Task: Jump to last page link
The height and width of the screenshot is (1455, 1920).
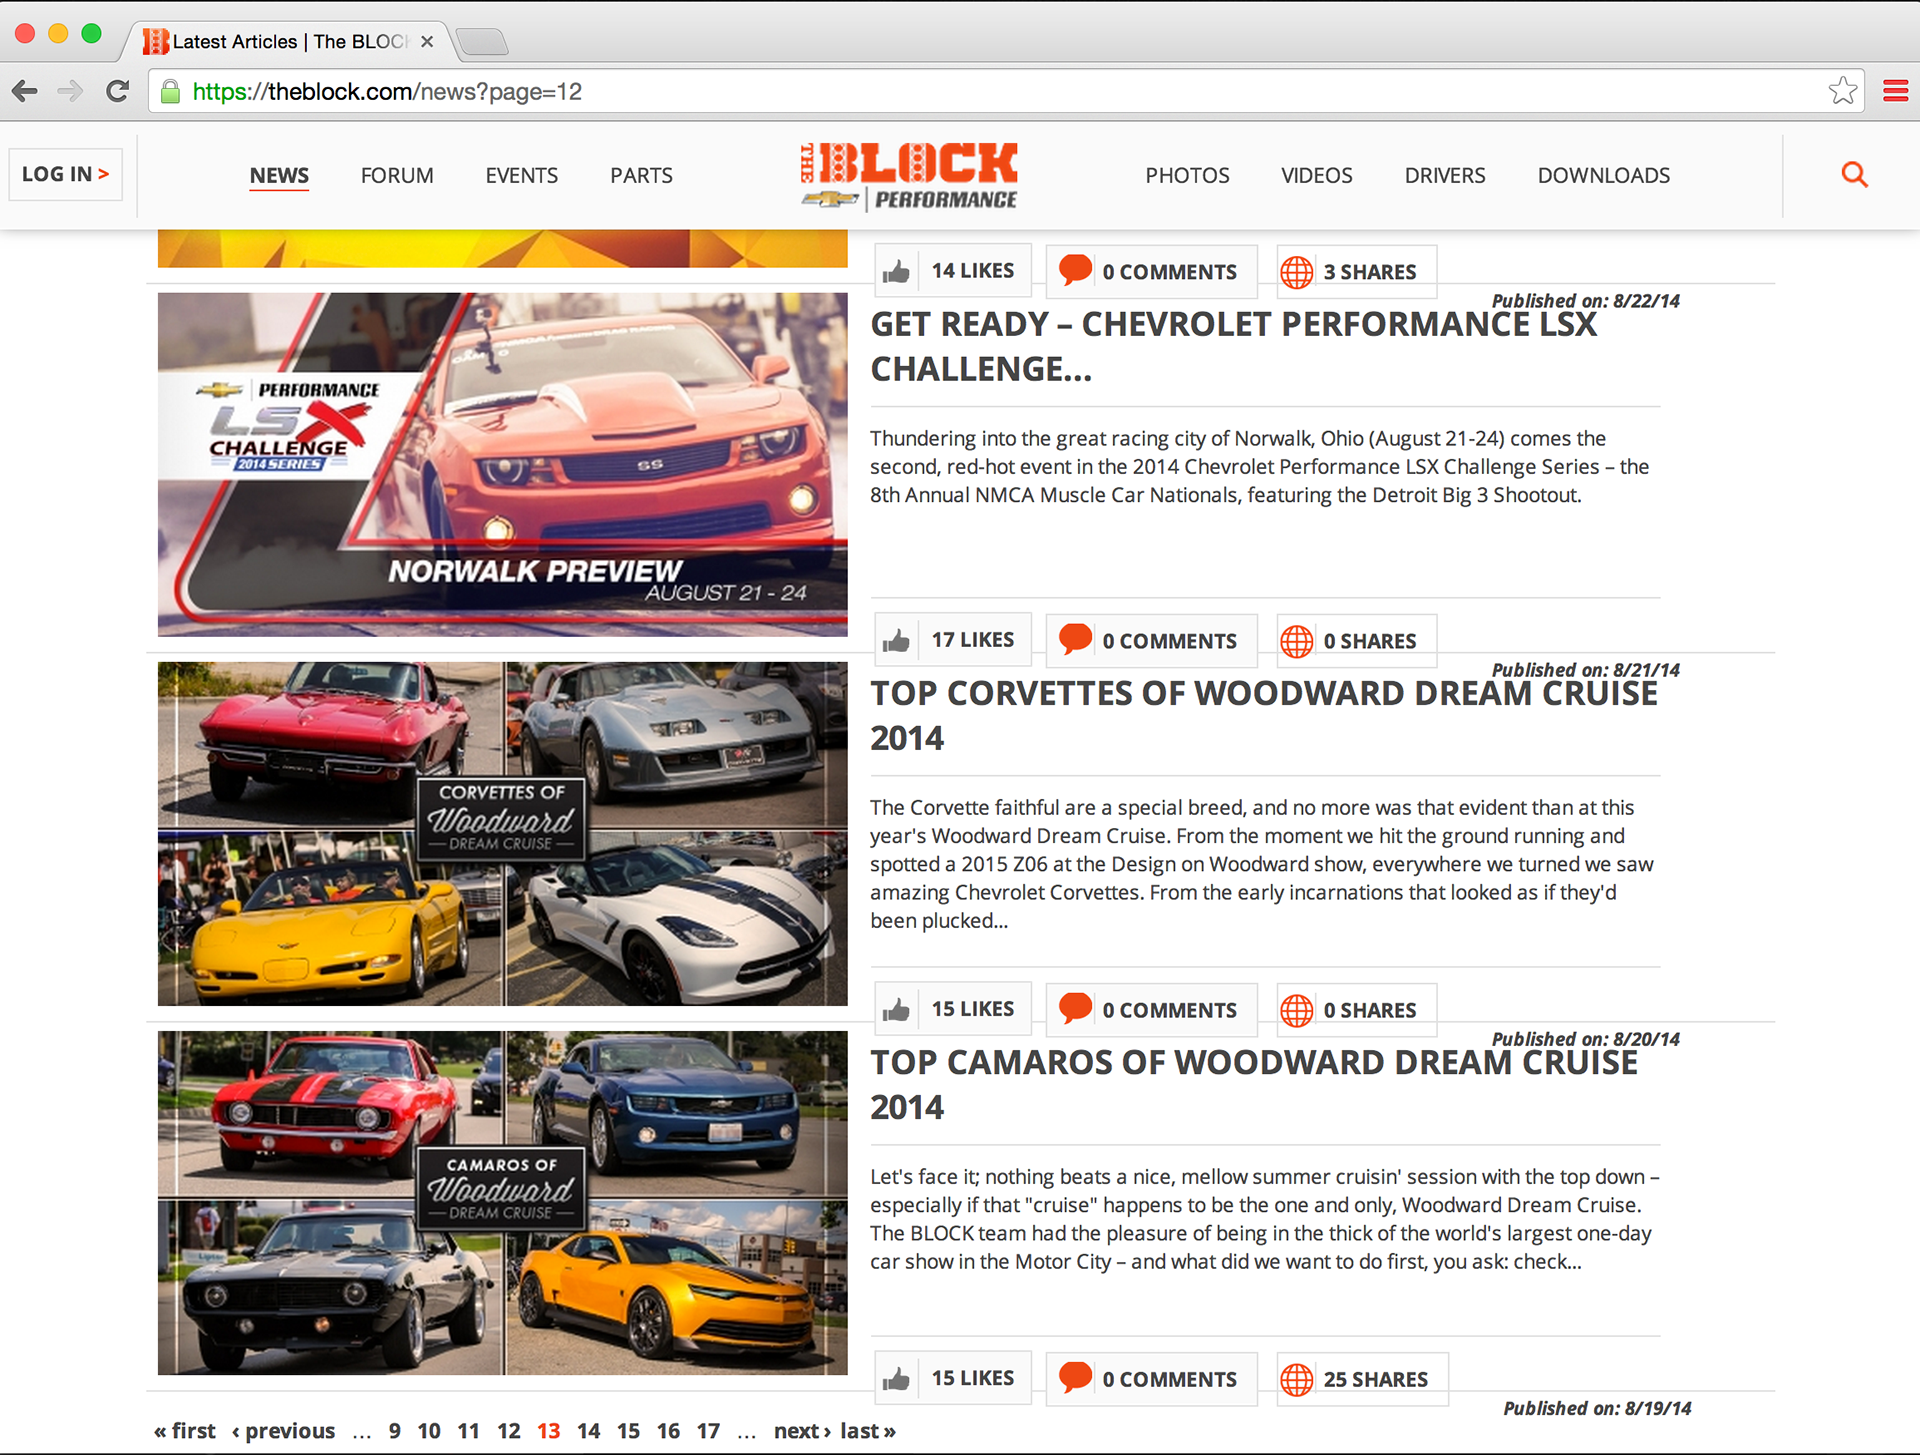Action: point(868,1431)
